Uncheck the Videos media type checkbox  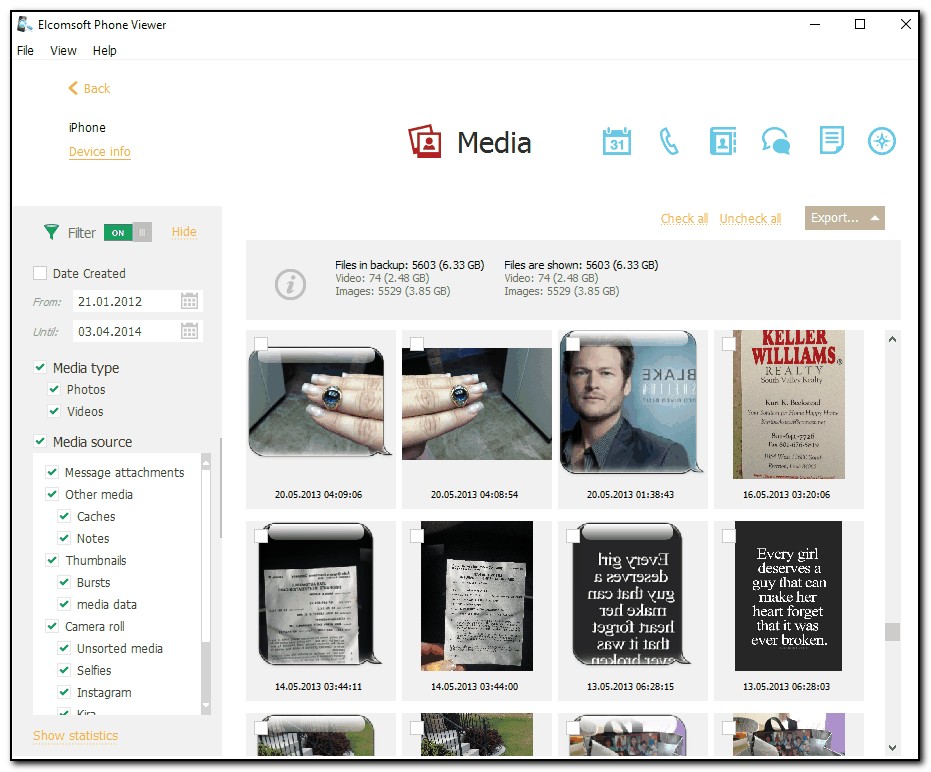(x=54, y=411)
